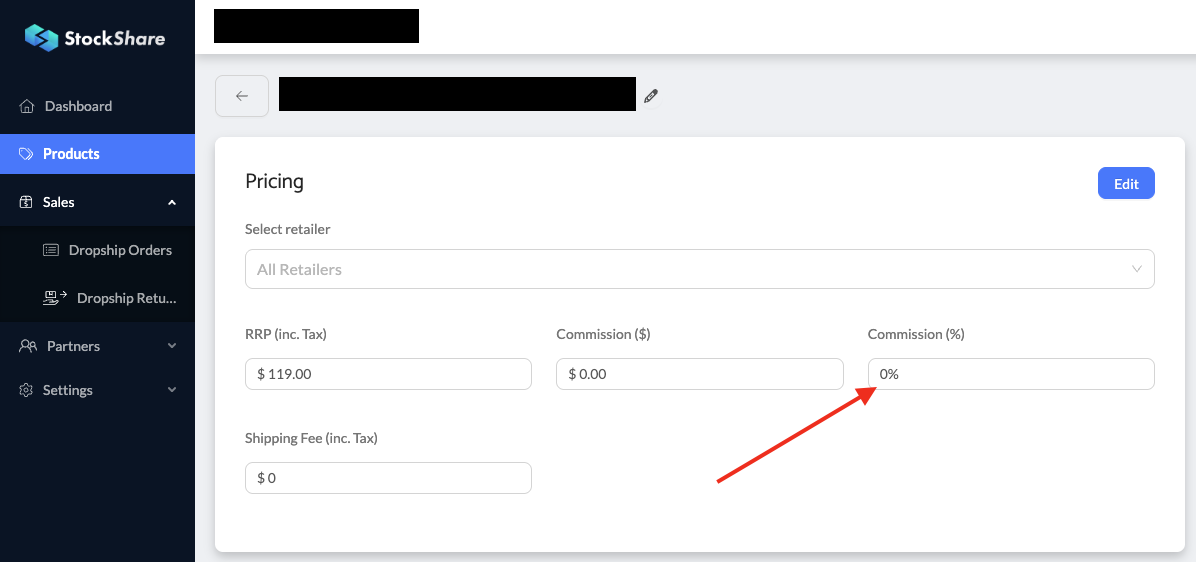Image resolution: width=1196 pixels, height=562 pixels.
Task: Click the Partners people icon
Action: pos(28,346)
